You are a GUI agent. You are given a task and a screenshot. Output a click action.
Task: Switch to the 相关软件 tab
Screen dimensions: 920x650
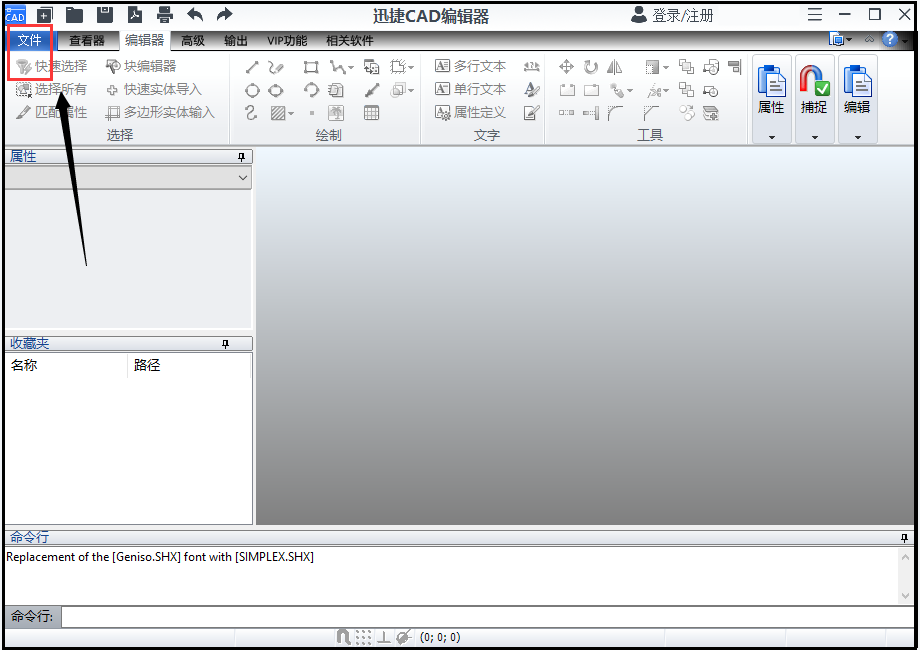click(350, 40)
